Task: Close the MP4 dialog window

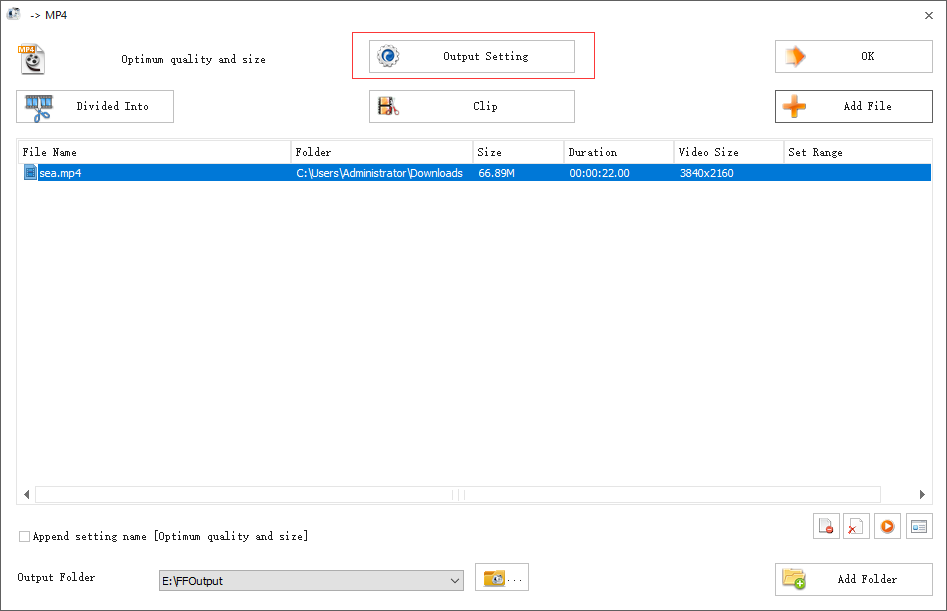Action: [x=929, y=15]
